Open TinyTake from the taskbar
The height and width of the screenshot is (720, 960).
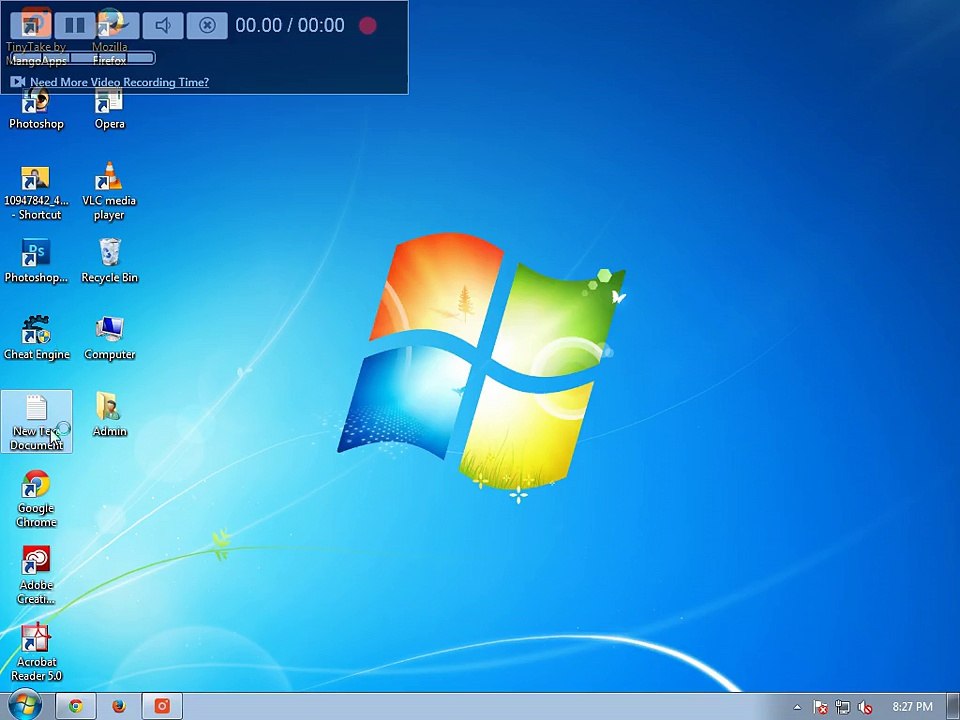point(162,707)
